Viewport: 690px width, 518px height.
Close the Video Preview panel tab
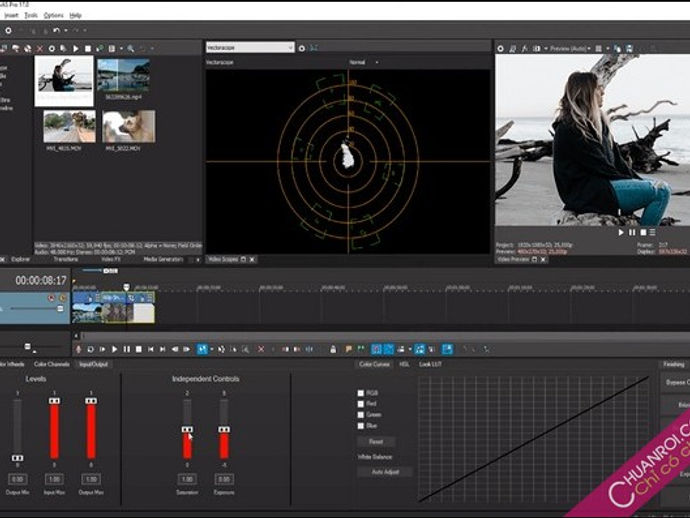tap(543, 259)
